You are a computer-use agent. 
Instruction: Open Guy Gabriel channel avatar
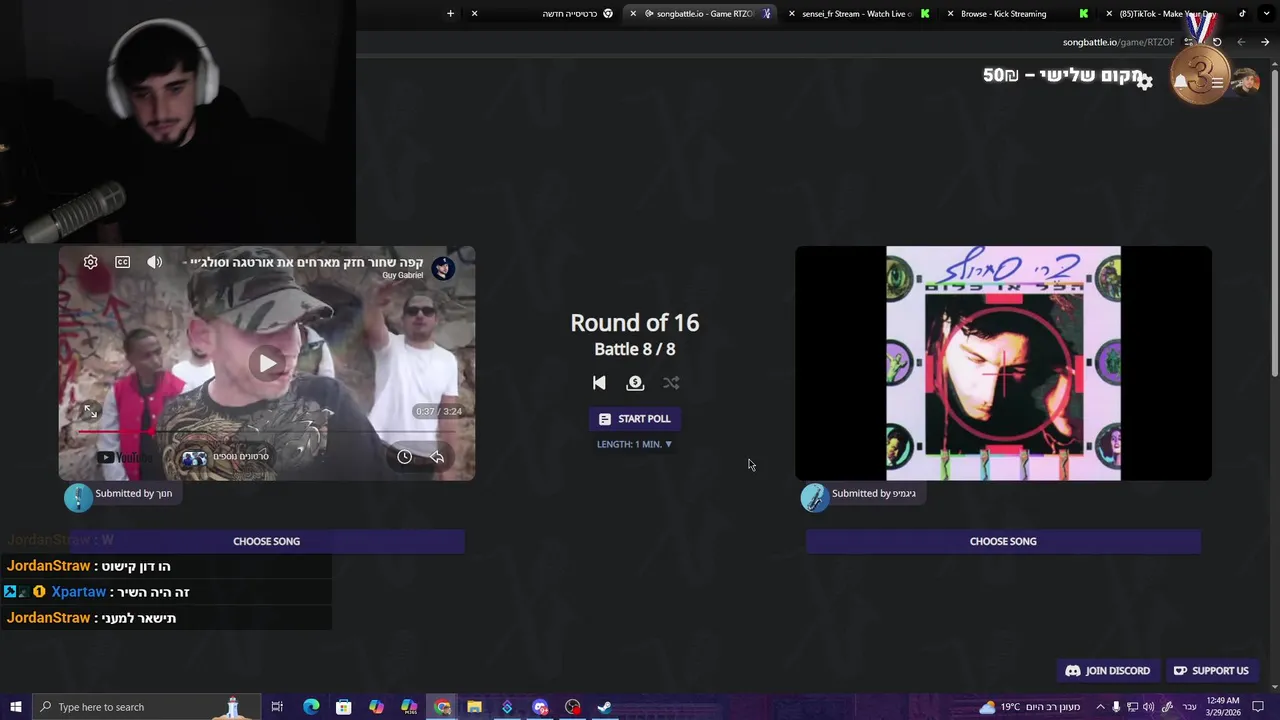[x=443, y=268]
